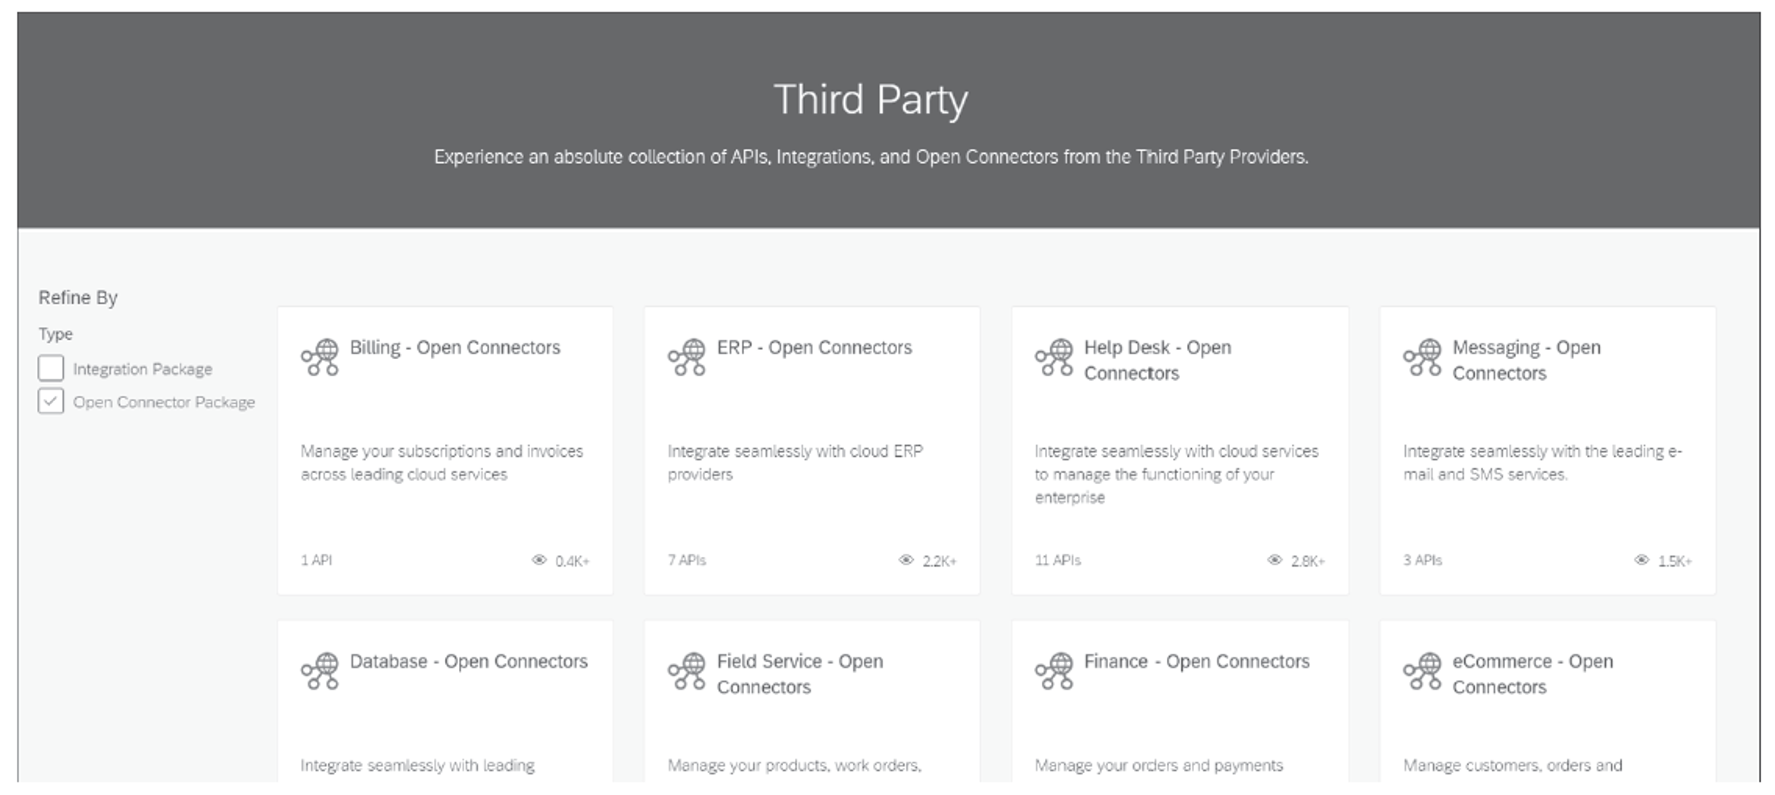1775x795 pixels.
Task: Open the Billing - Open Connectors title link
Action: click(455, 347)
